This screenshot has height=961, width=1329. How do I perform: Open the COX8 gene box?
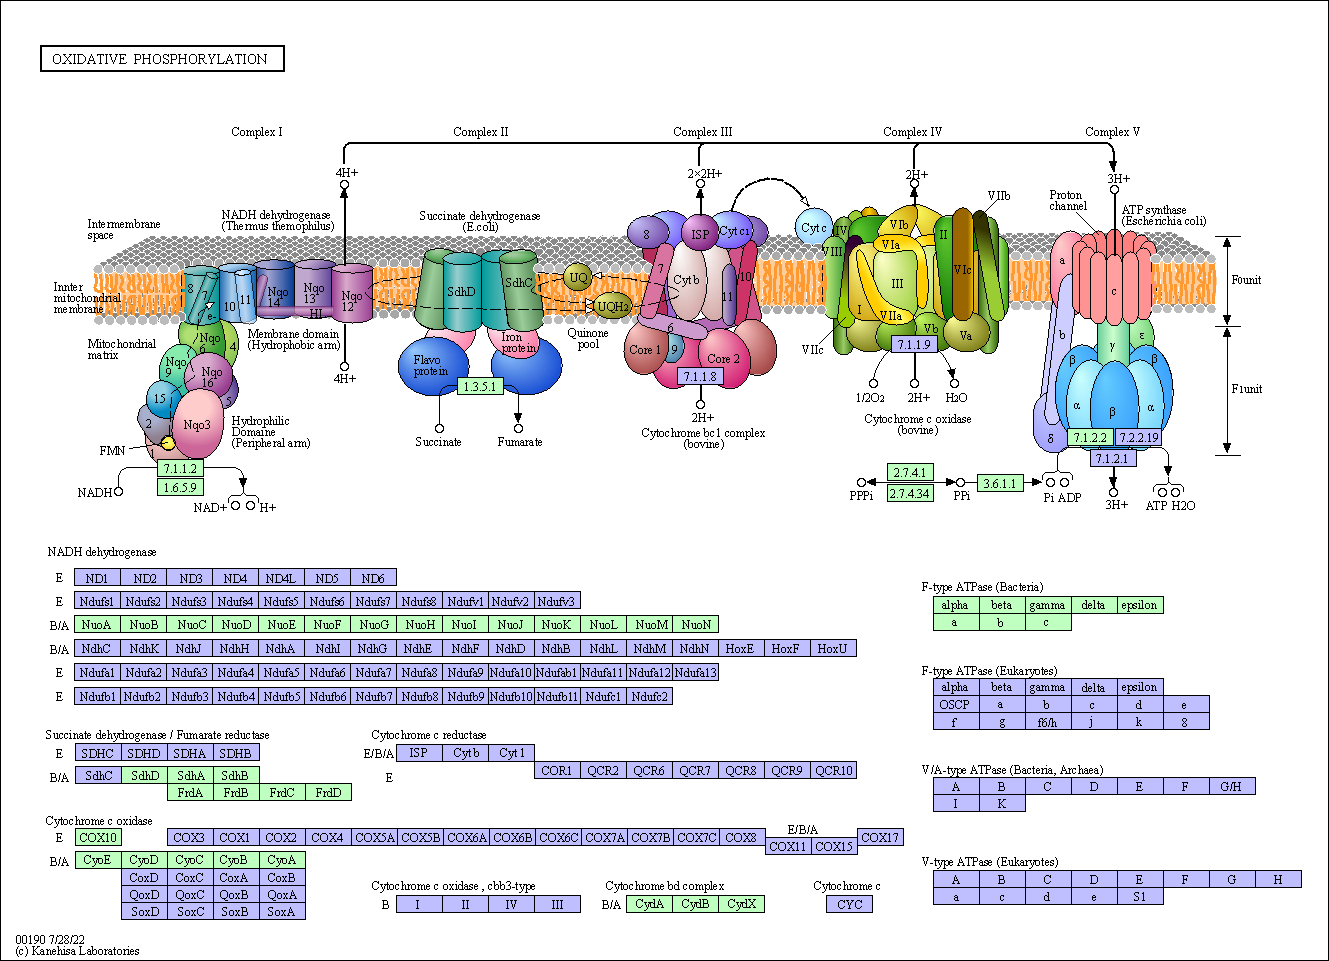[741, 837]
